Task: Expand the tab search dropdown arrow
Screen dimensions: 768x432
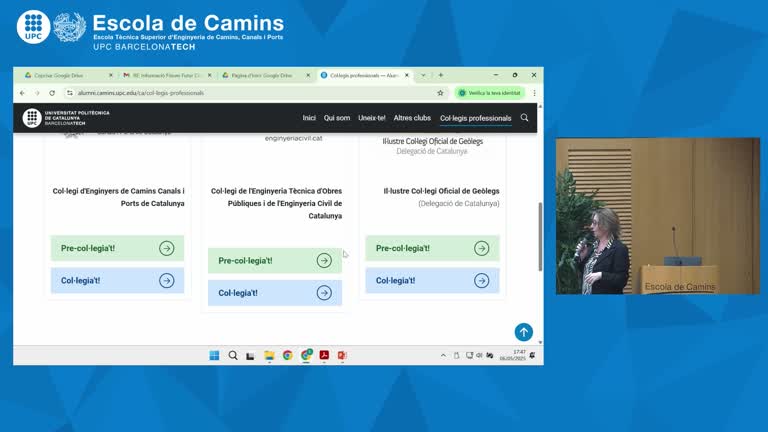Action: [423, 75]
